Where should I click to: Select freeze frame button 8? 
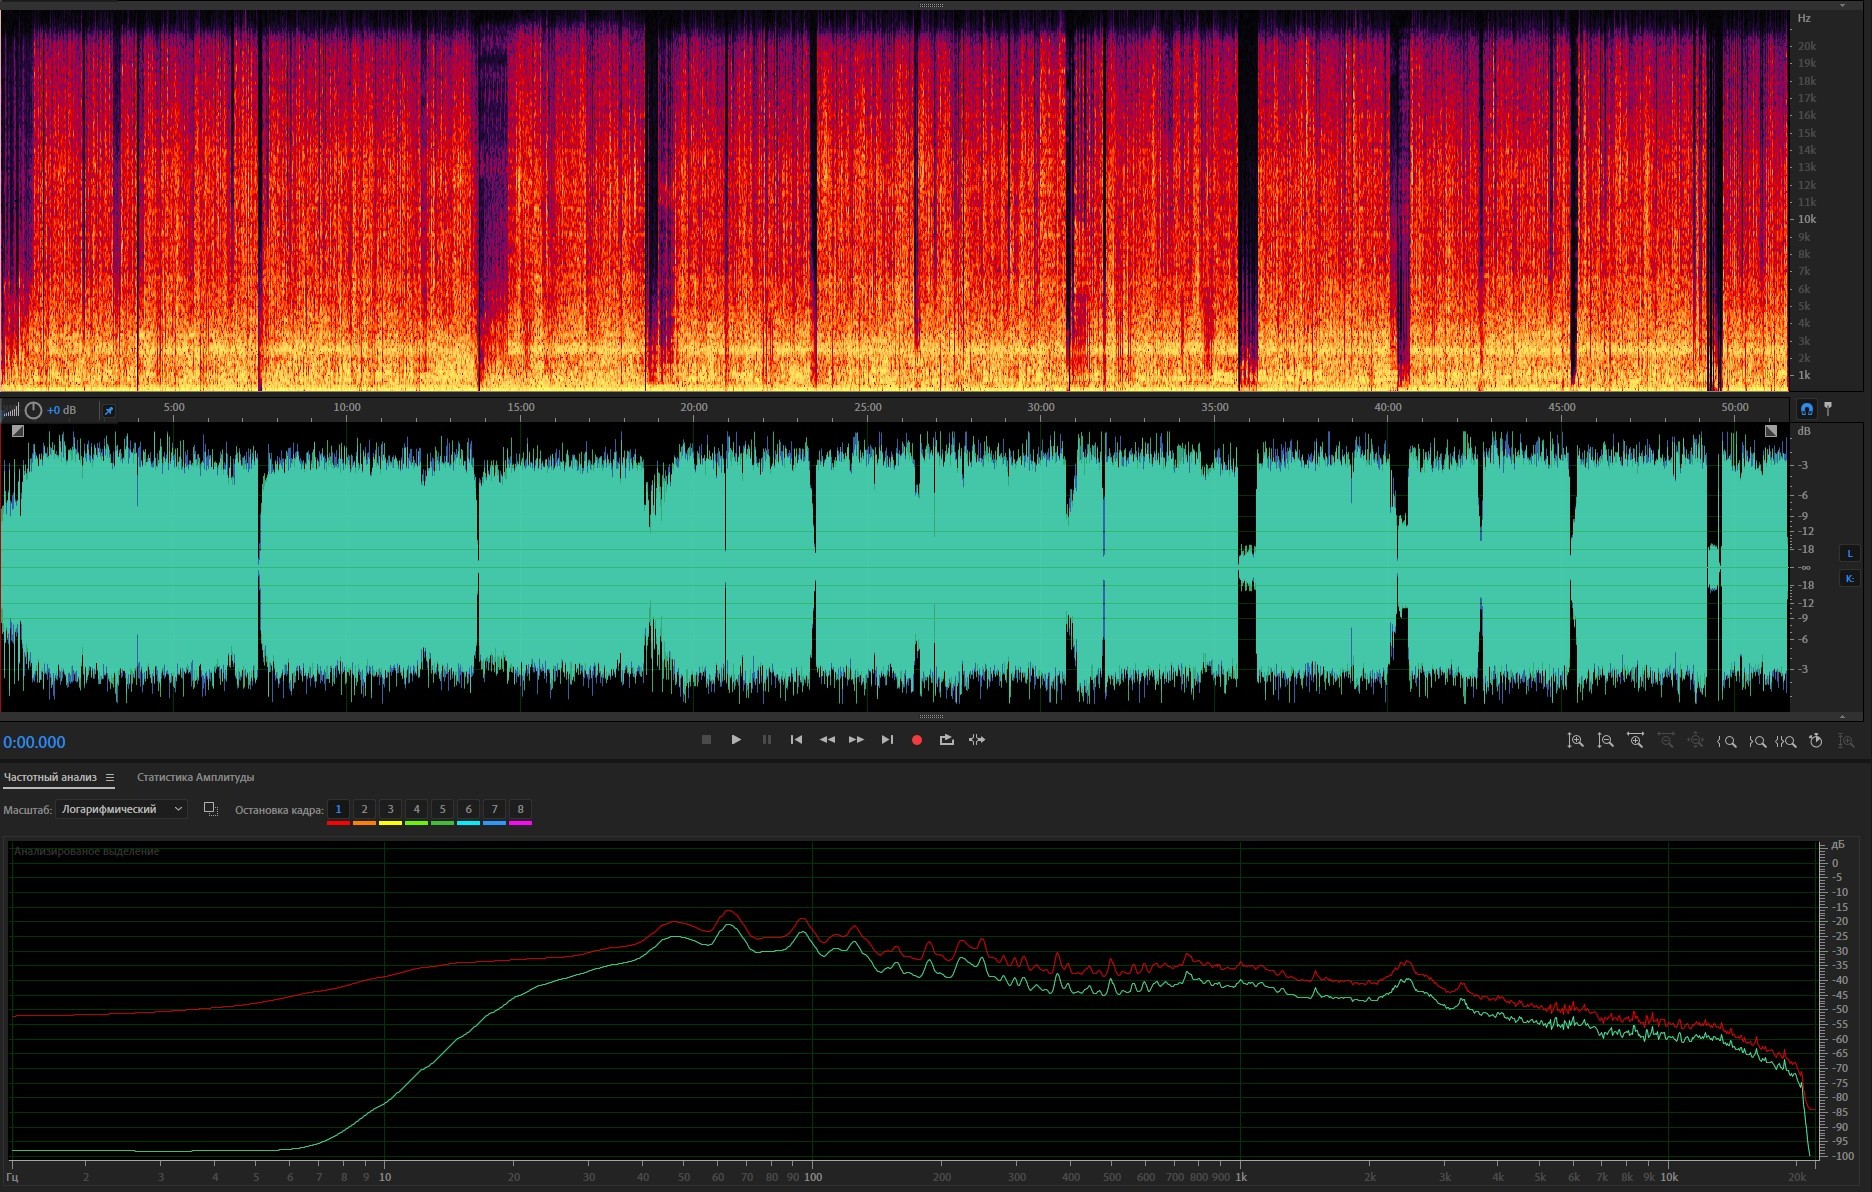click(520, 809)
